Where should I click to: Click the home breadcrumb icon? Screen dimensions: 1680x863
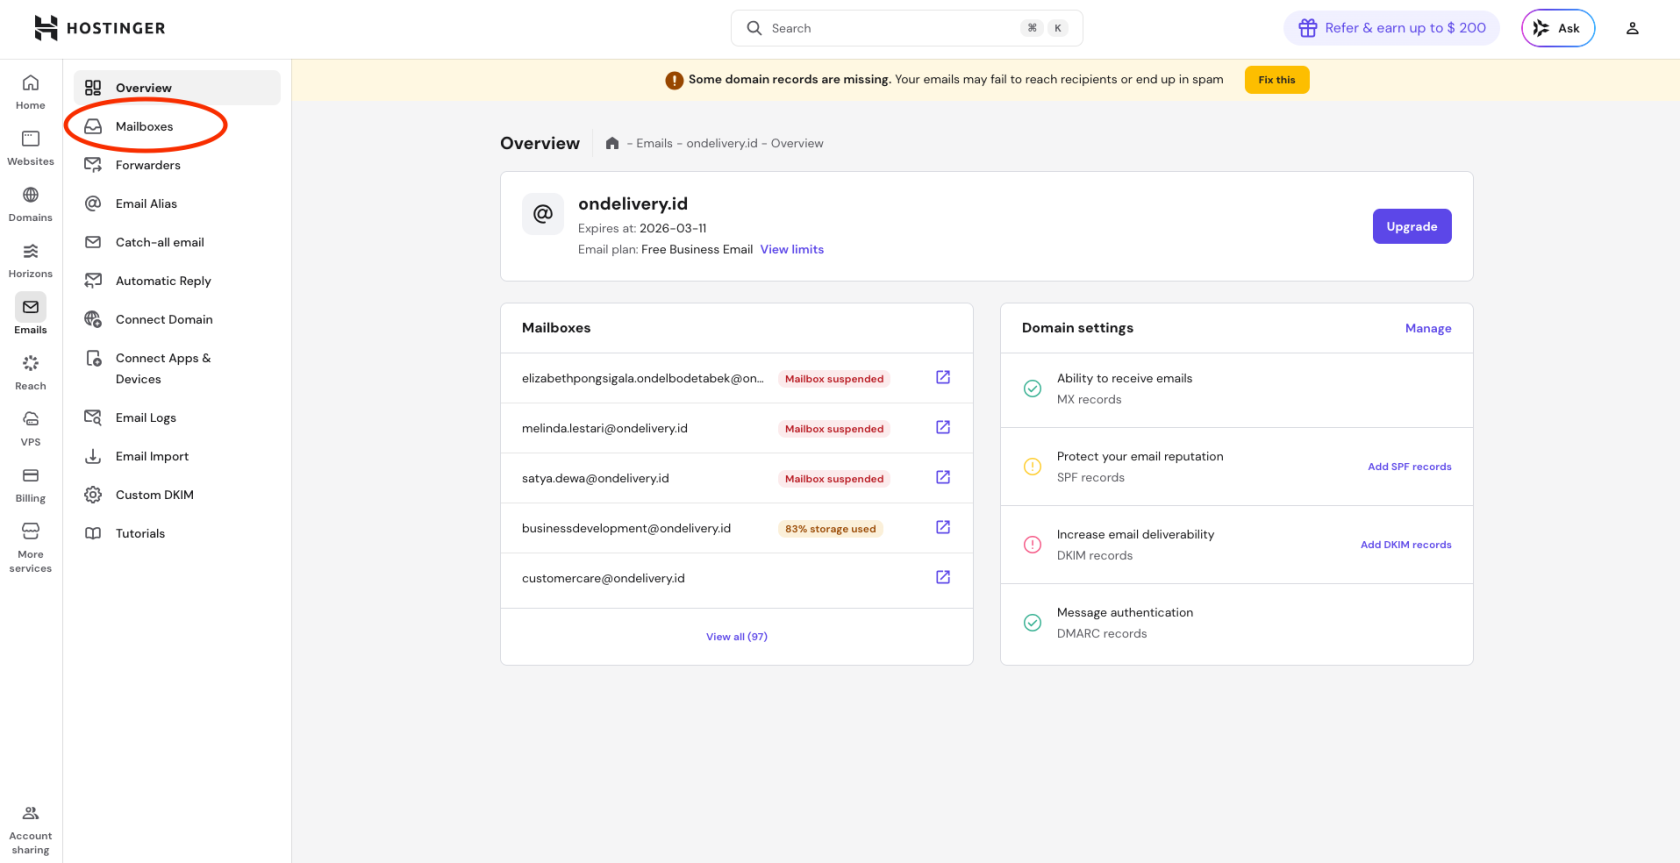tap(612, 143)
